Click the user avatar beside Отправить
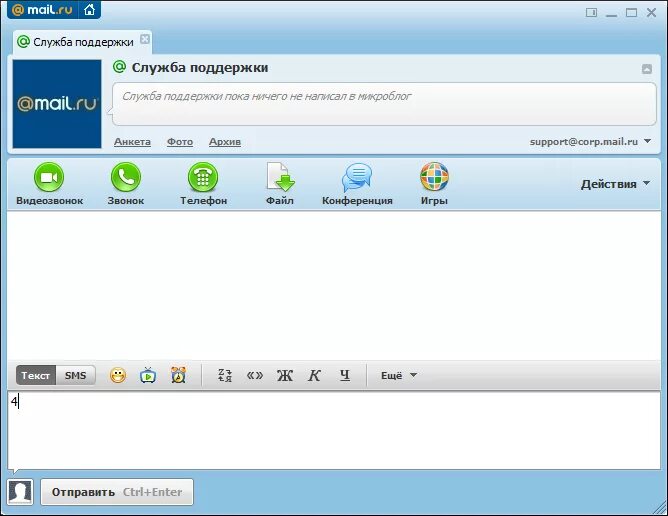This screenshot has width=668, height=516. 20,492
